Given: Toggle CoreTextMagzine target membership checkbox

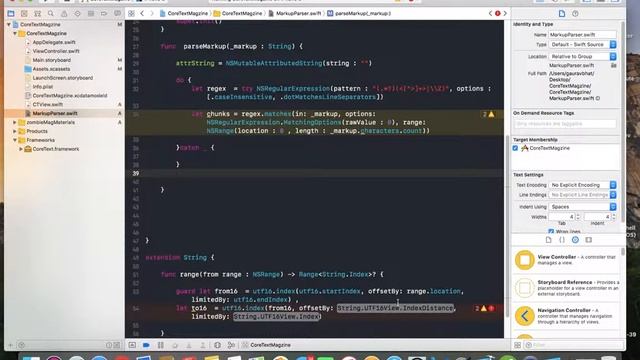Looking at the screenshot, I should click(x=516, y=148).
